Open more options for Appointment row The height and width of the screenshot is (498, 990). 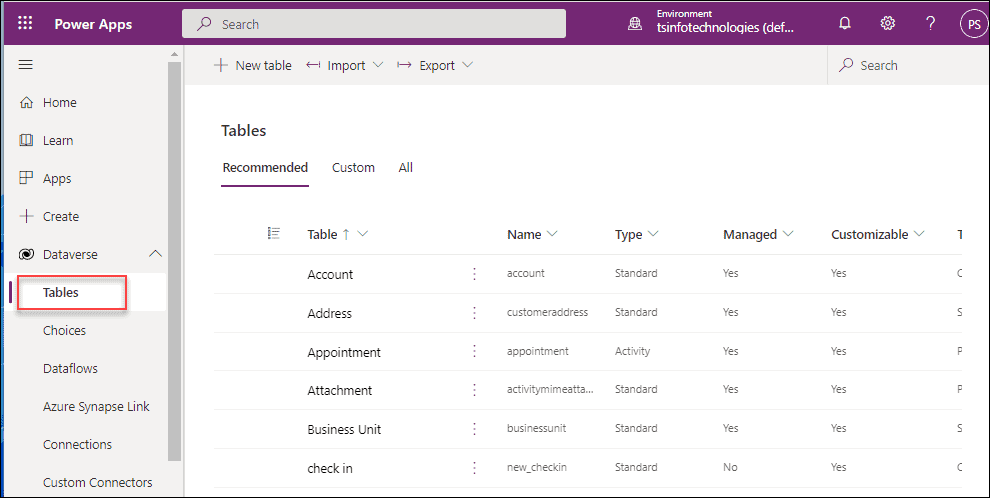[x=475, y=351]
